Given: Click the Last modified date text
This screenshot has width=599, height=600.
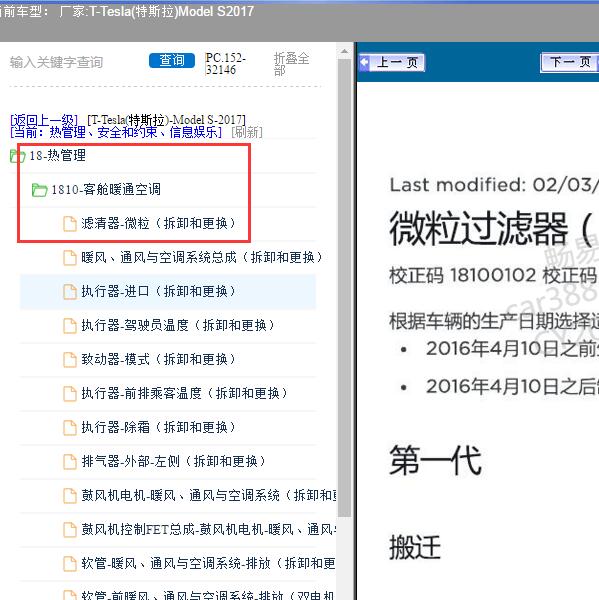Looking at the screenshot, I should tap(494, 185).
